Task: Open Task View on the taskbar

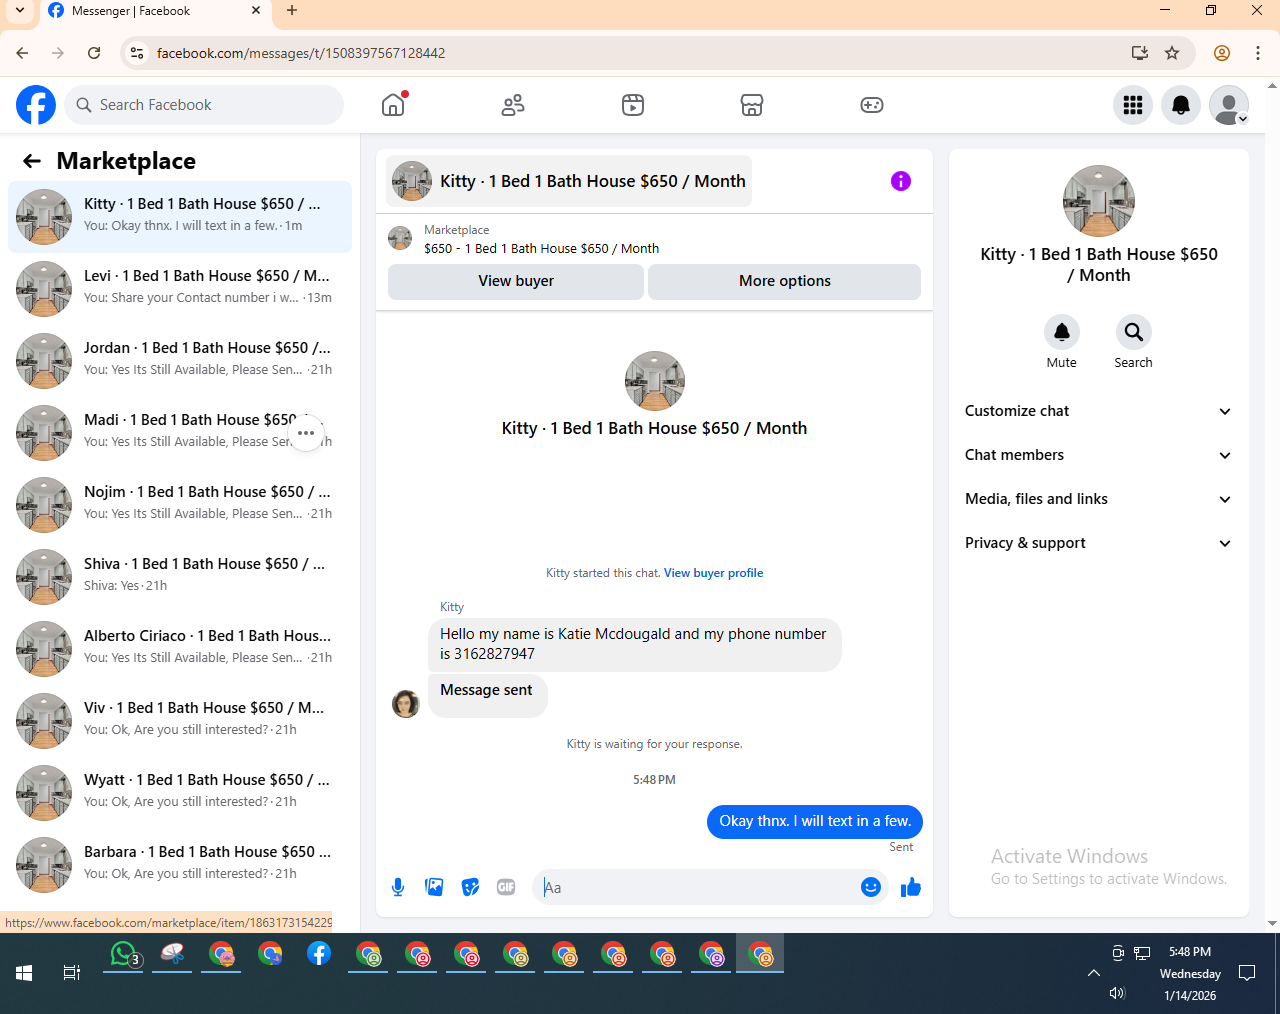Action: click(x=71, y=972)
